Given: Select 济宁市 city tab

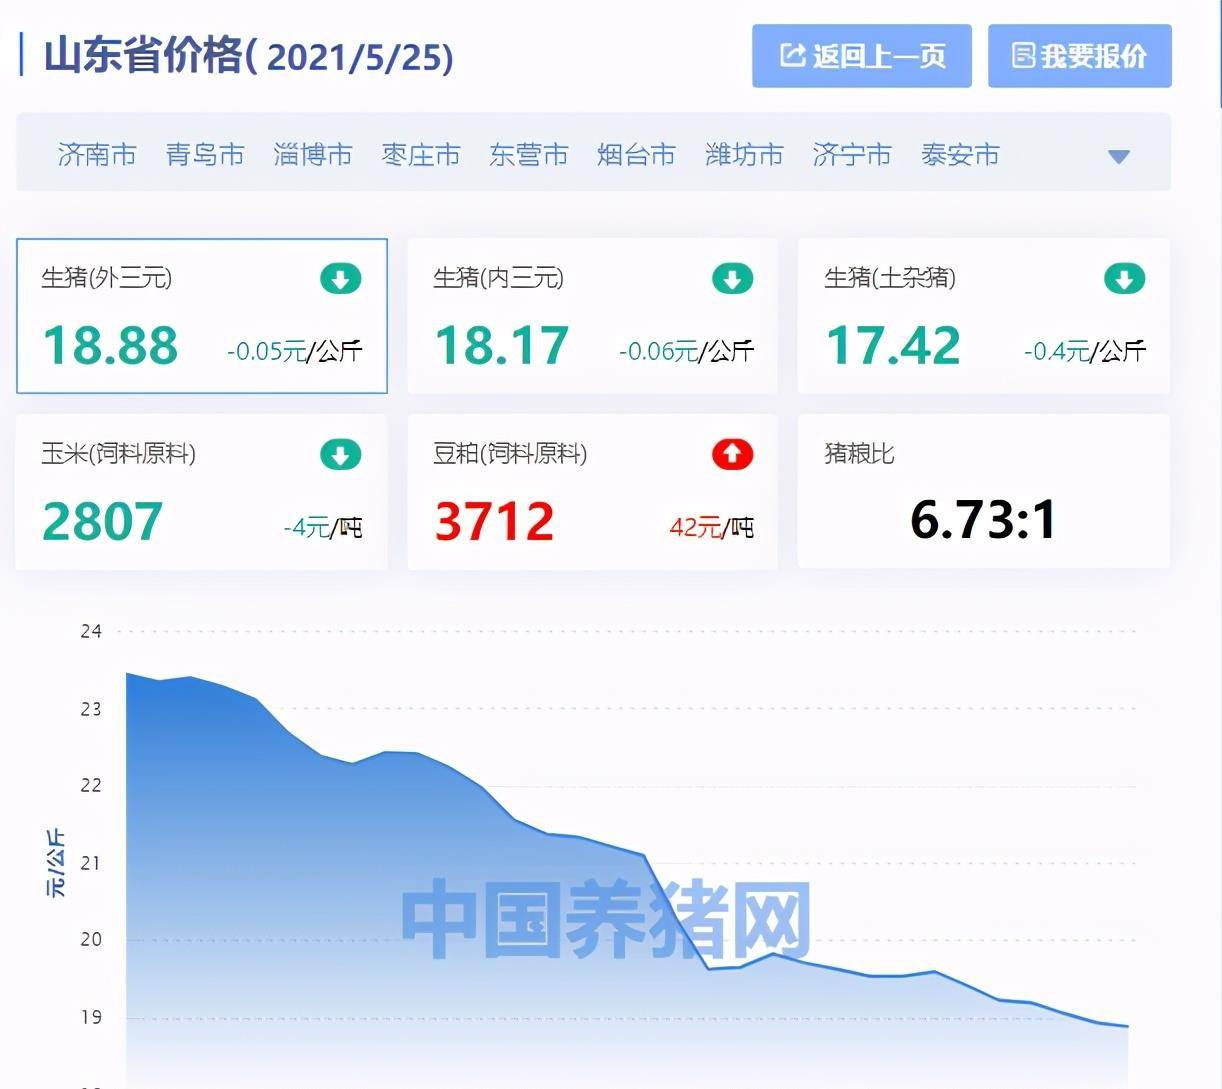Looking at the screenshot, I should tap(852, 155).
